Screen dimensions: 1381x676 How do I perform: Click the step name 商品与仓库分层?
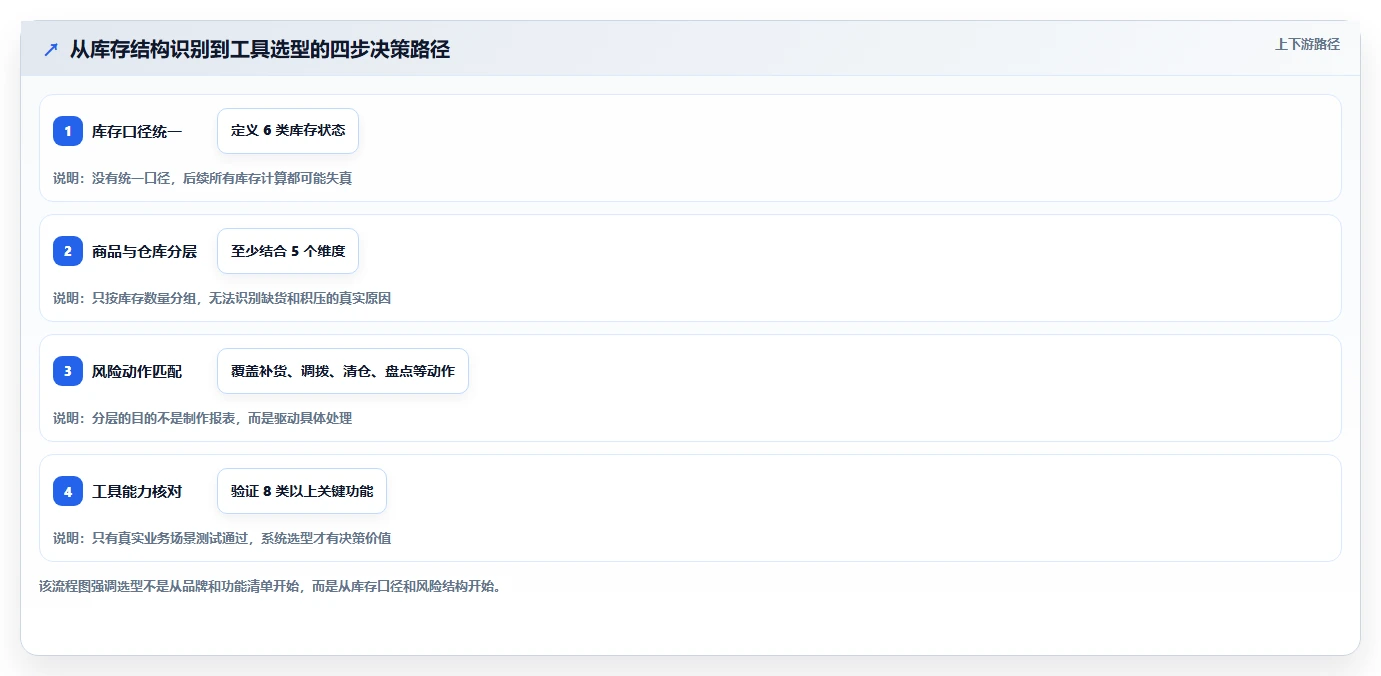click(x=144, y=251)
